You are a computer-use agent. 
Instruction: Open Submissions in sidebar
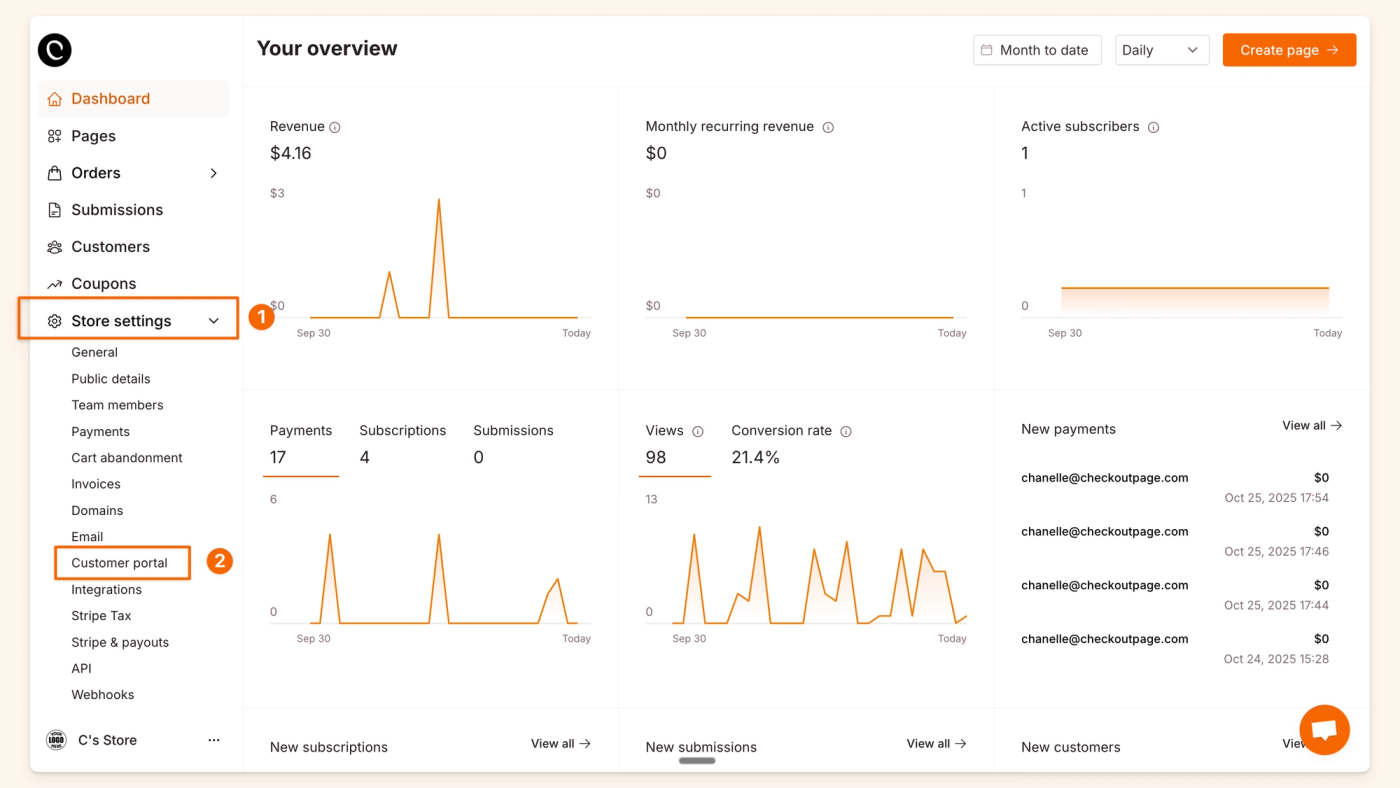(133, 210)
